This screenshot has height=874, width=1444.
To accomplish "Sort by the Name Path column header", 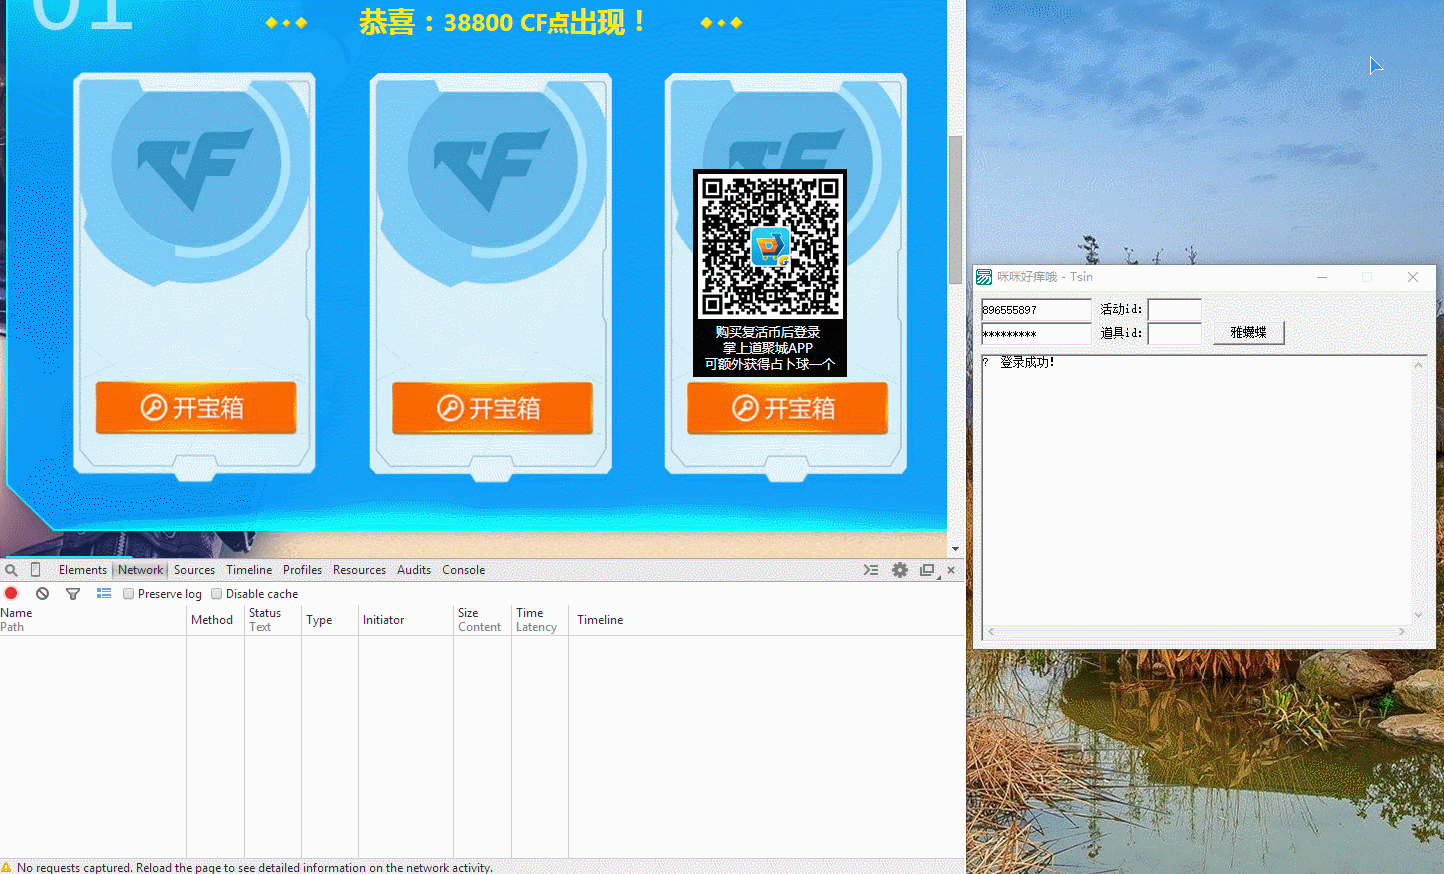I will coord(93,620).
